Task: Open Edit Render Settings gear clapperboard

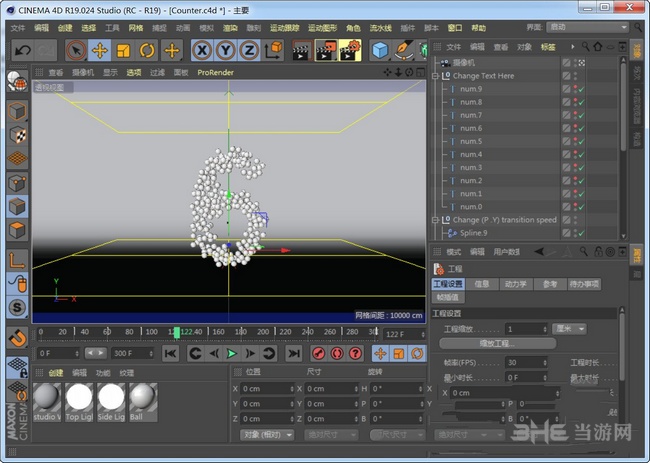Action: 350,51
